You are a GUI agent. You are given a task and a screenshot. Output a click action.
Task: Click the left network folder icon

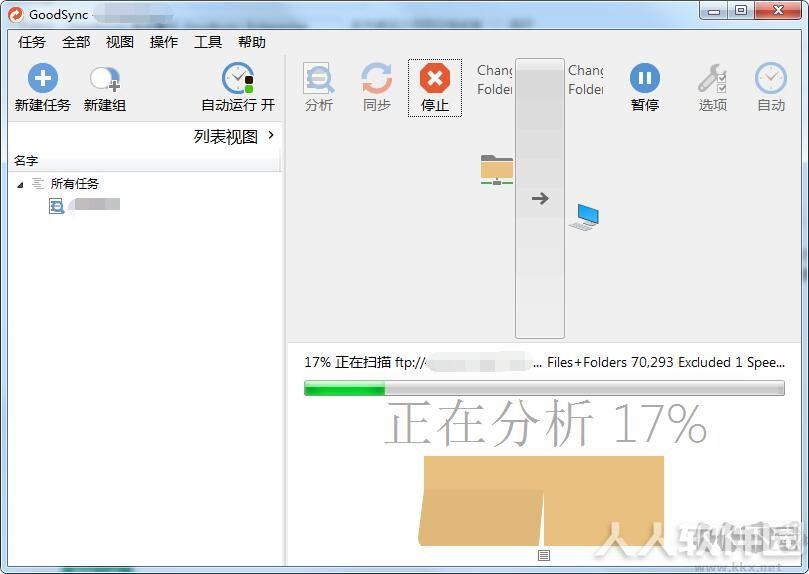click(x=497, y=170)
